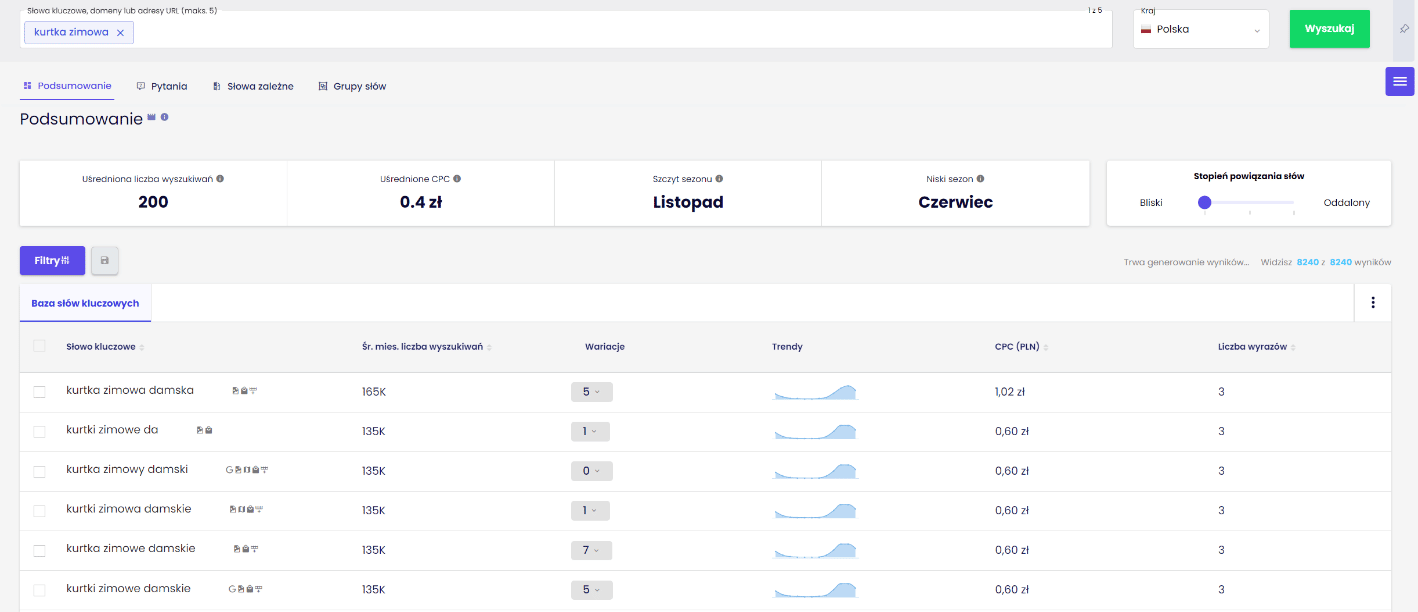Viewport: 1418px width, 612px height.
Task: Switch to the Pytania tab
Action: coord(162,86)
